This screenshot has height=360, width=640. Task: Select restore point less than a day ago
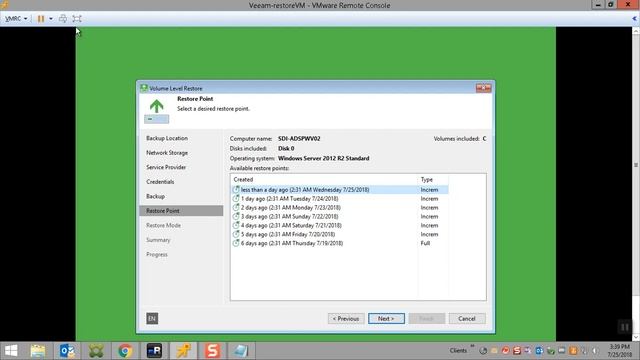340,190
